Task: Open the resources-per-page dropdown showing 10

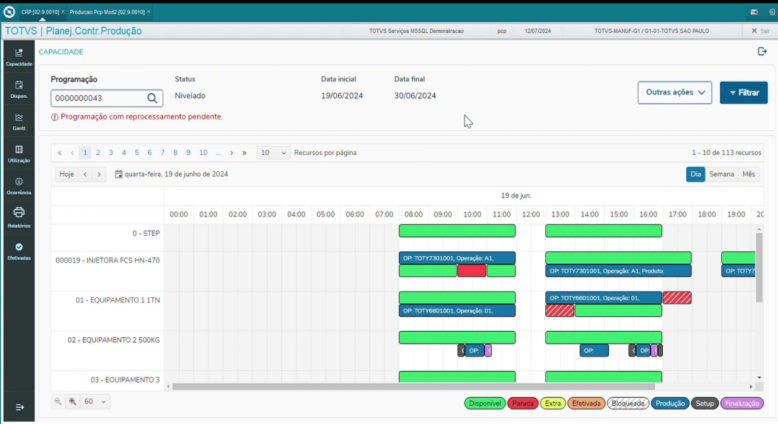Action: [x=271, y=153]
